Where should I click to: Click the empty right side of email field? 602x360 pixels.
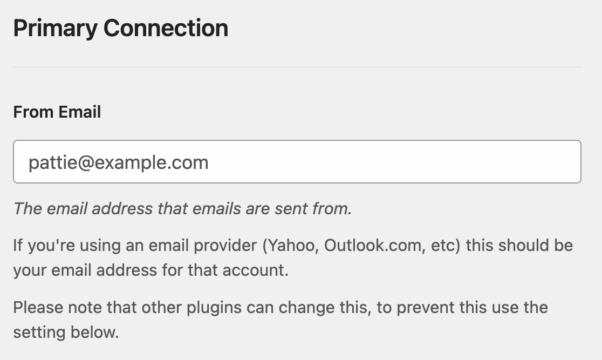coord(395,162)
